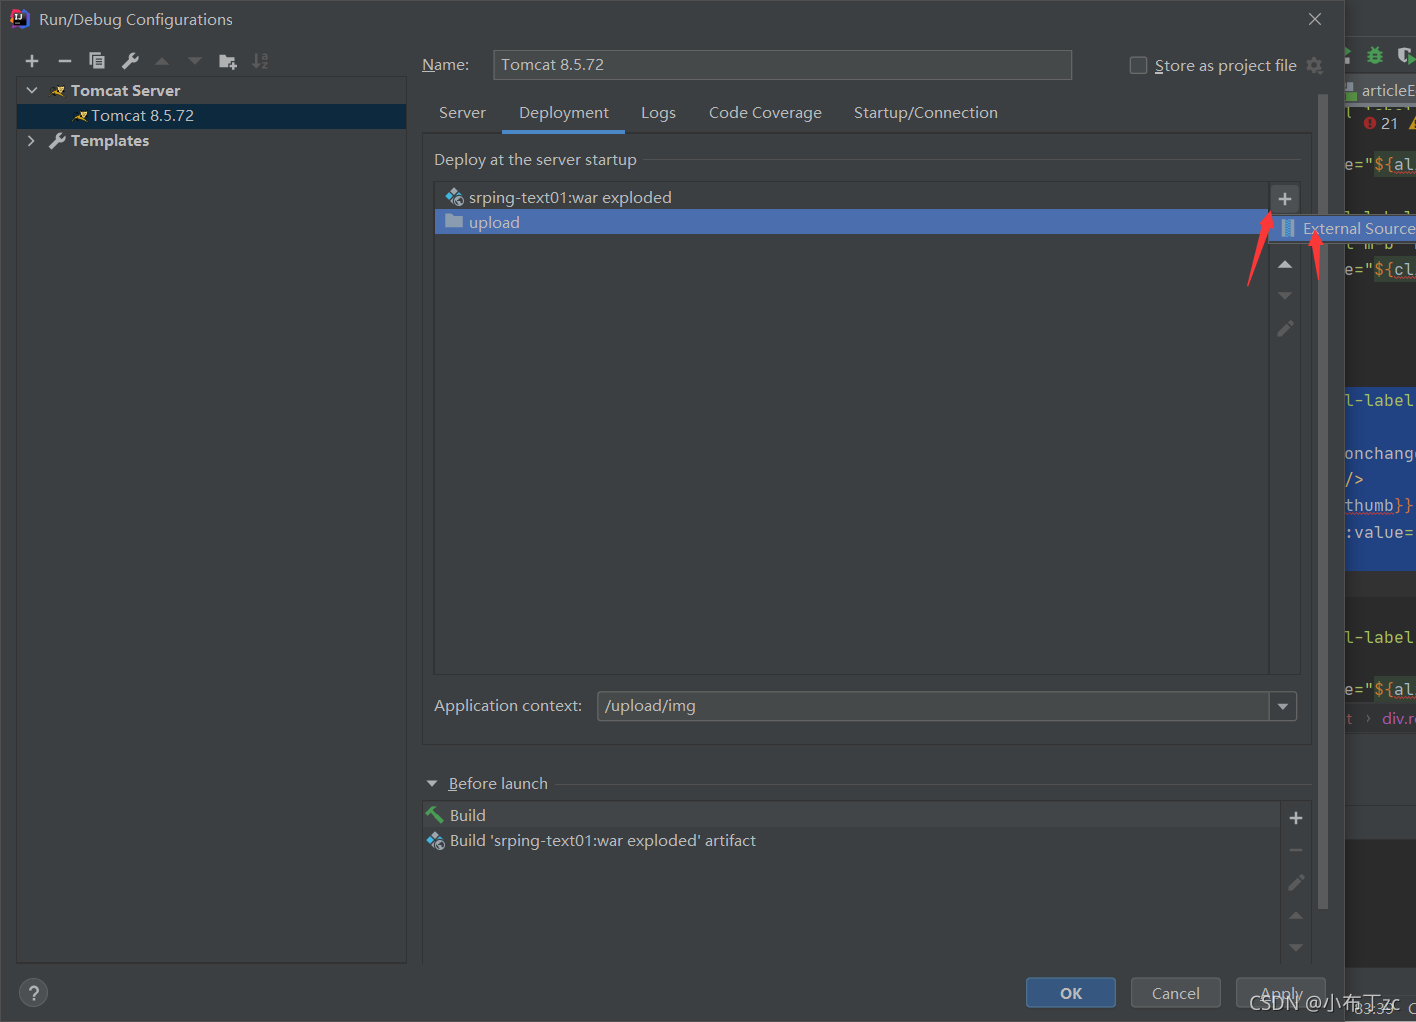Focus the Application context field
The image size is (1416, 1022).
tap(933, 706)
